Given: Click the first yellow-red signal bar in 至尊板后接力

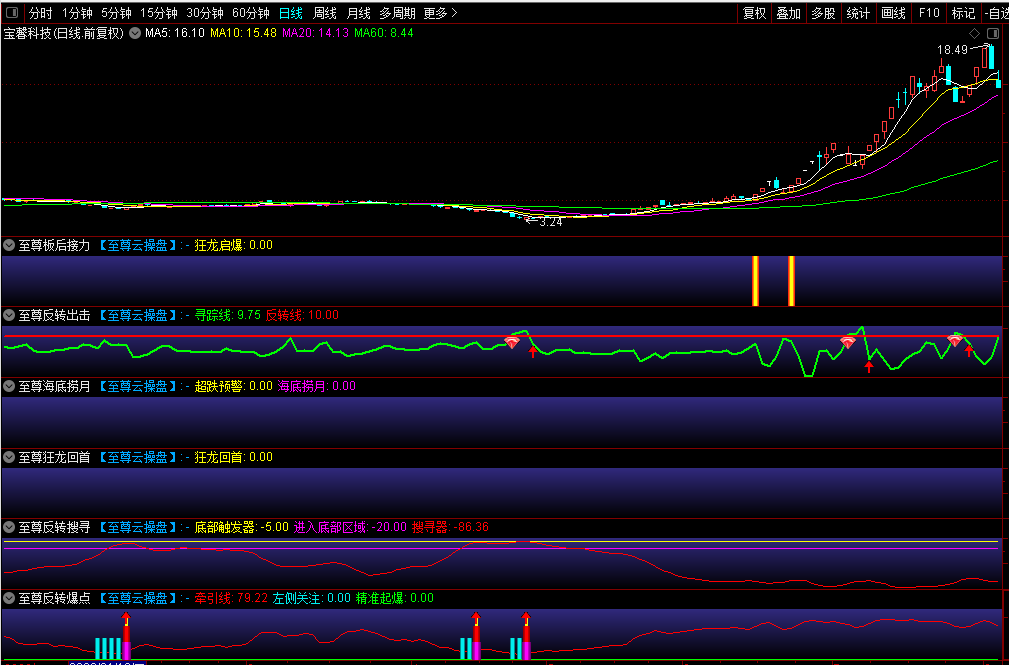Looking at the screenshot, I should tap(755, 280).
